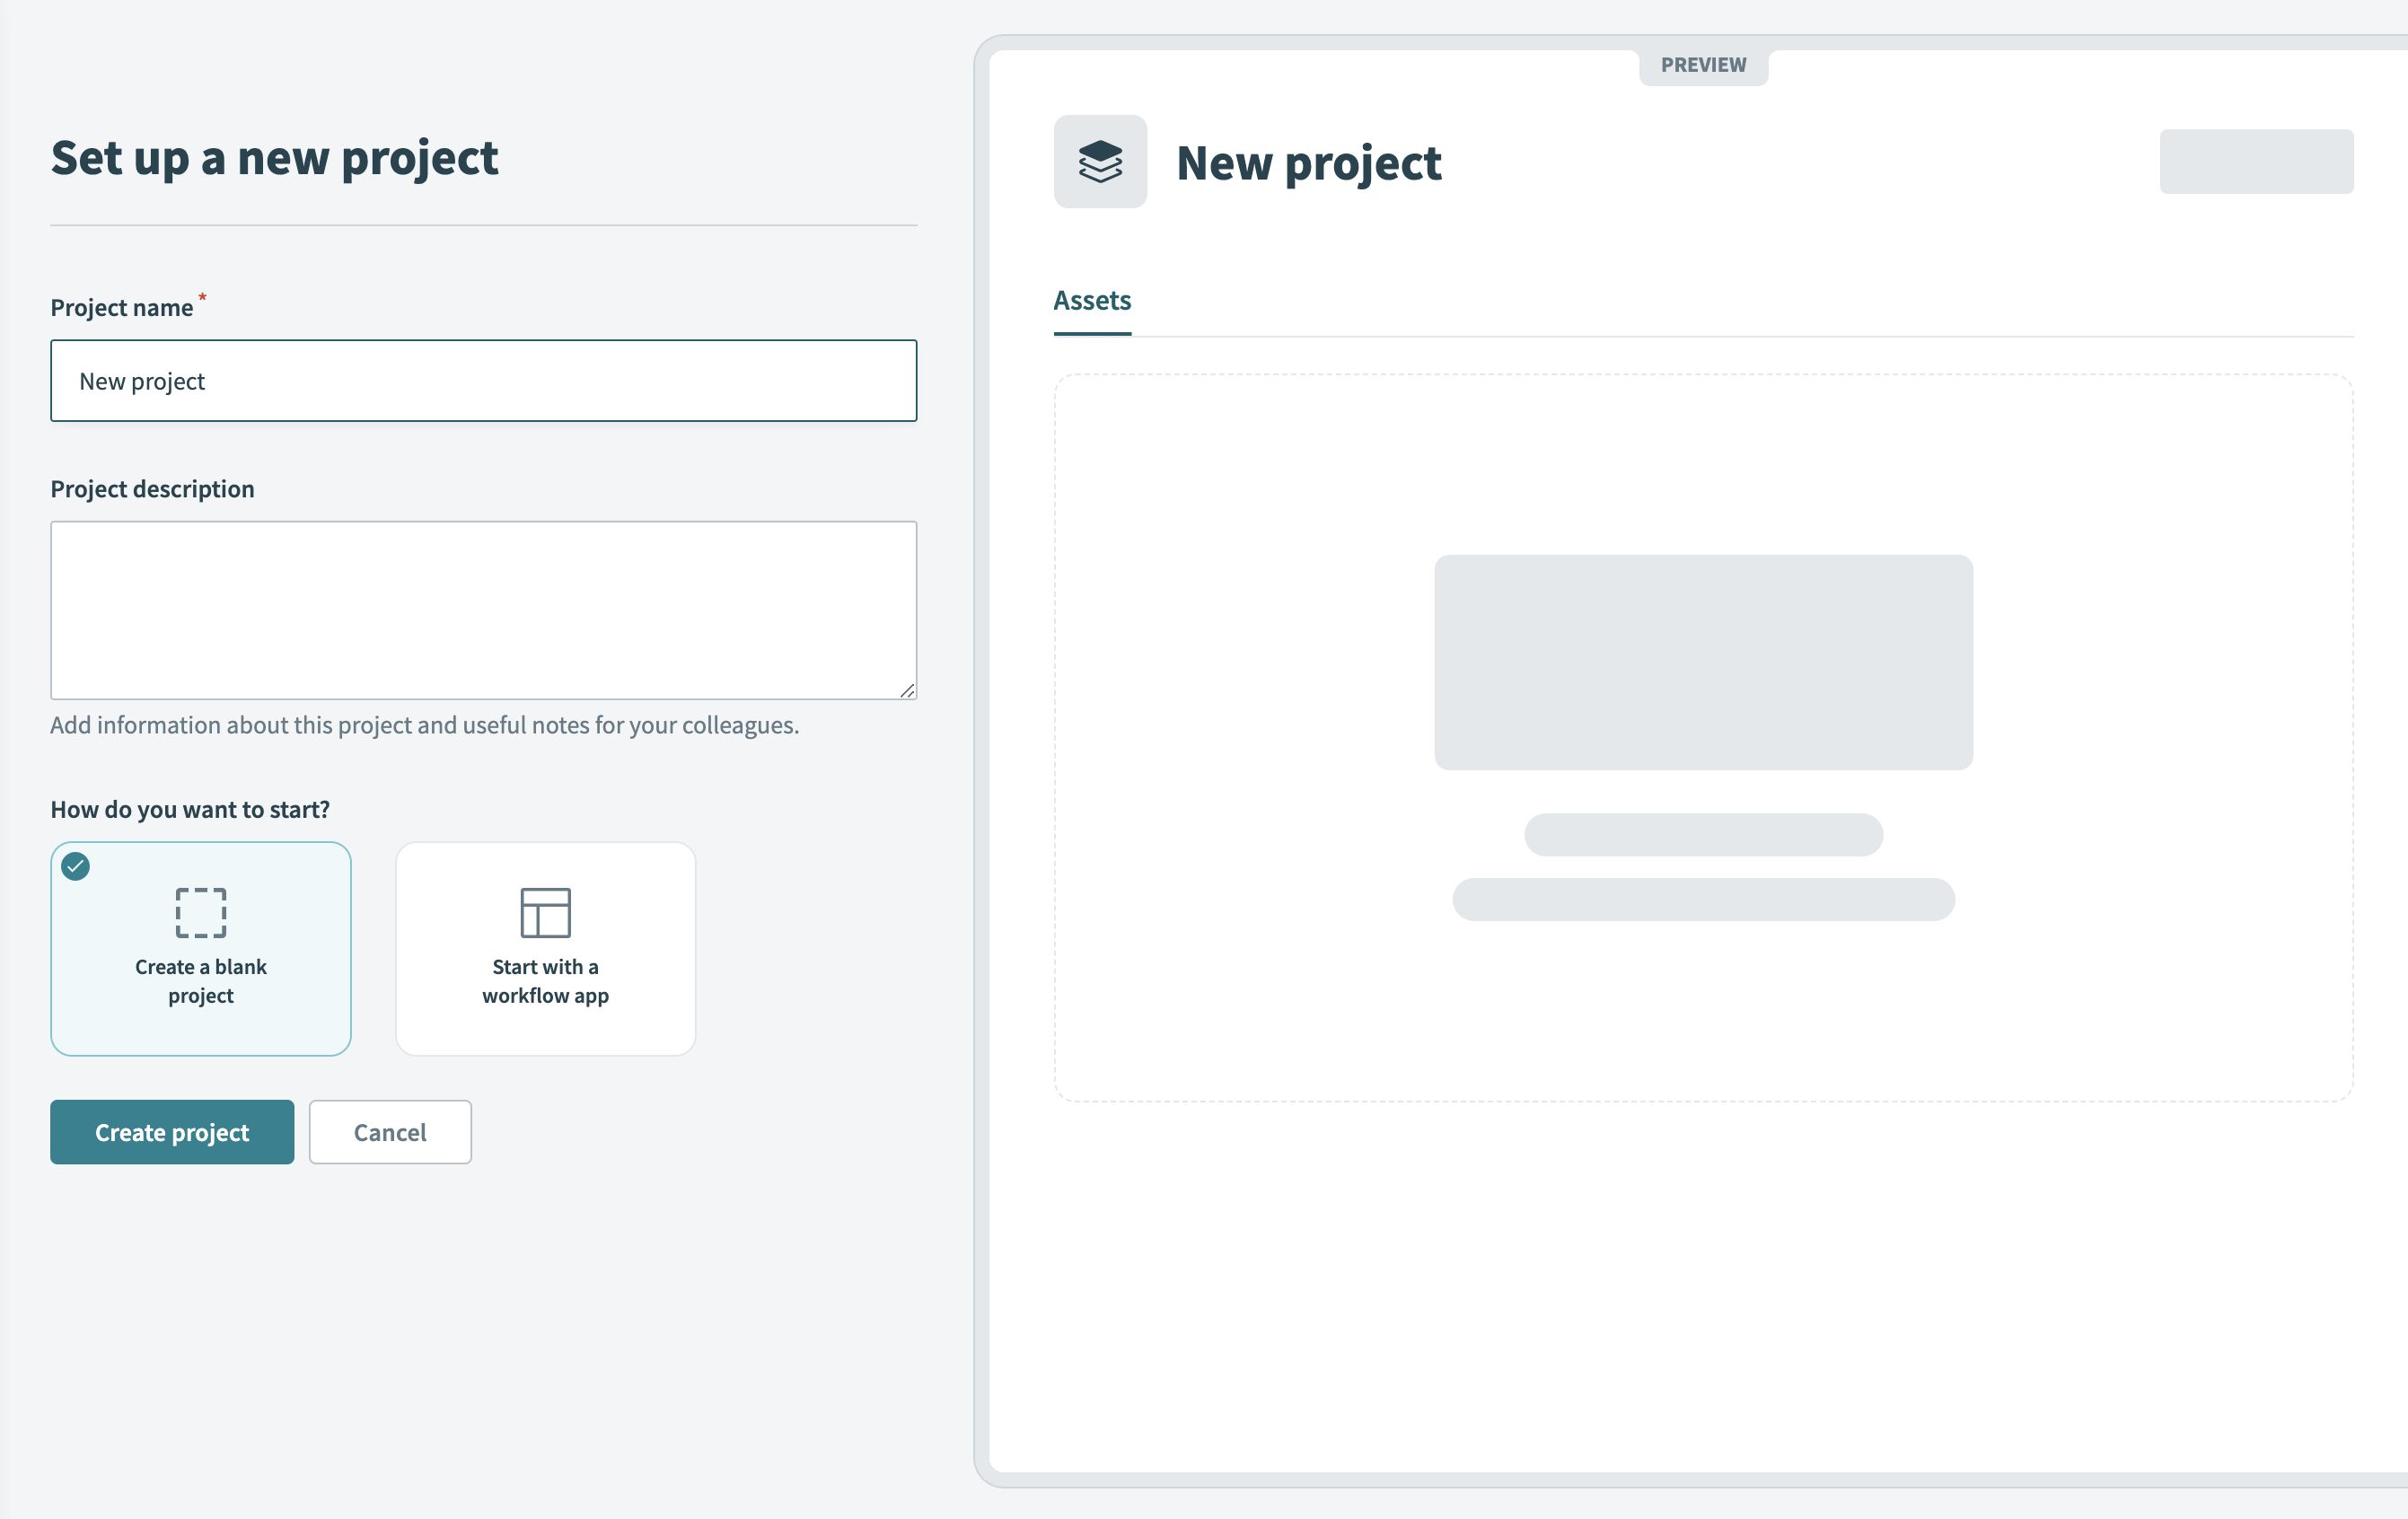Select the Create a blank project option
Viewport: 2408px width, 1519px height.
click(200, 948)
